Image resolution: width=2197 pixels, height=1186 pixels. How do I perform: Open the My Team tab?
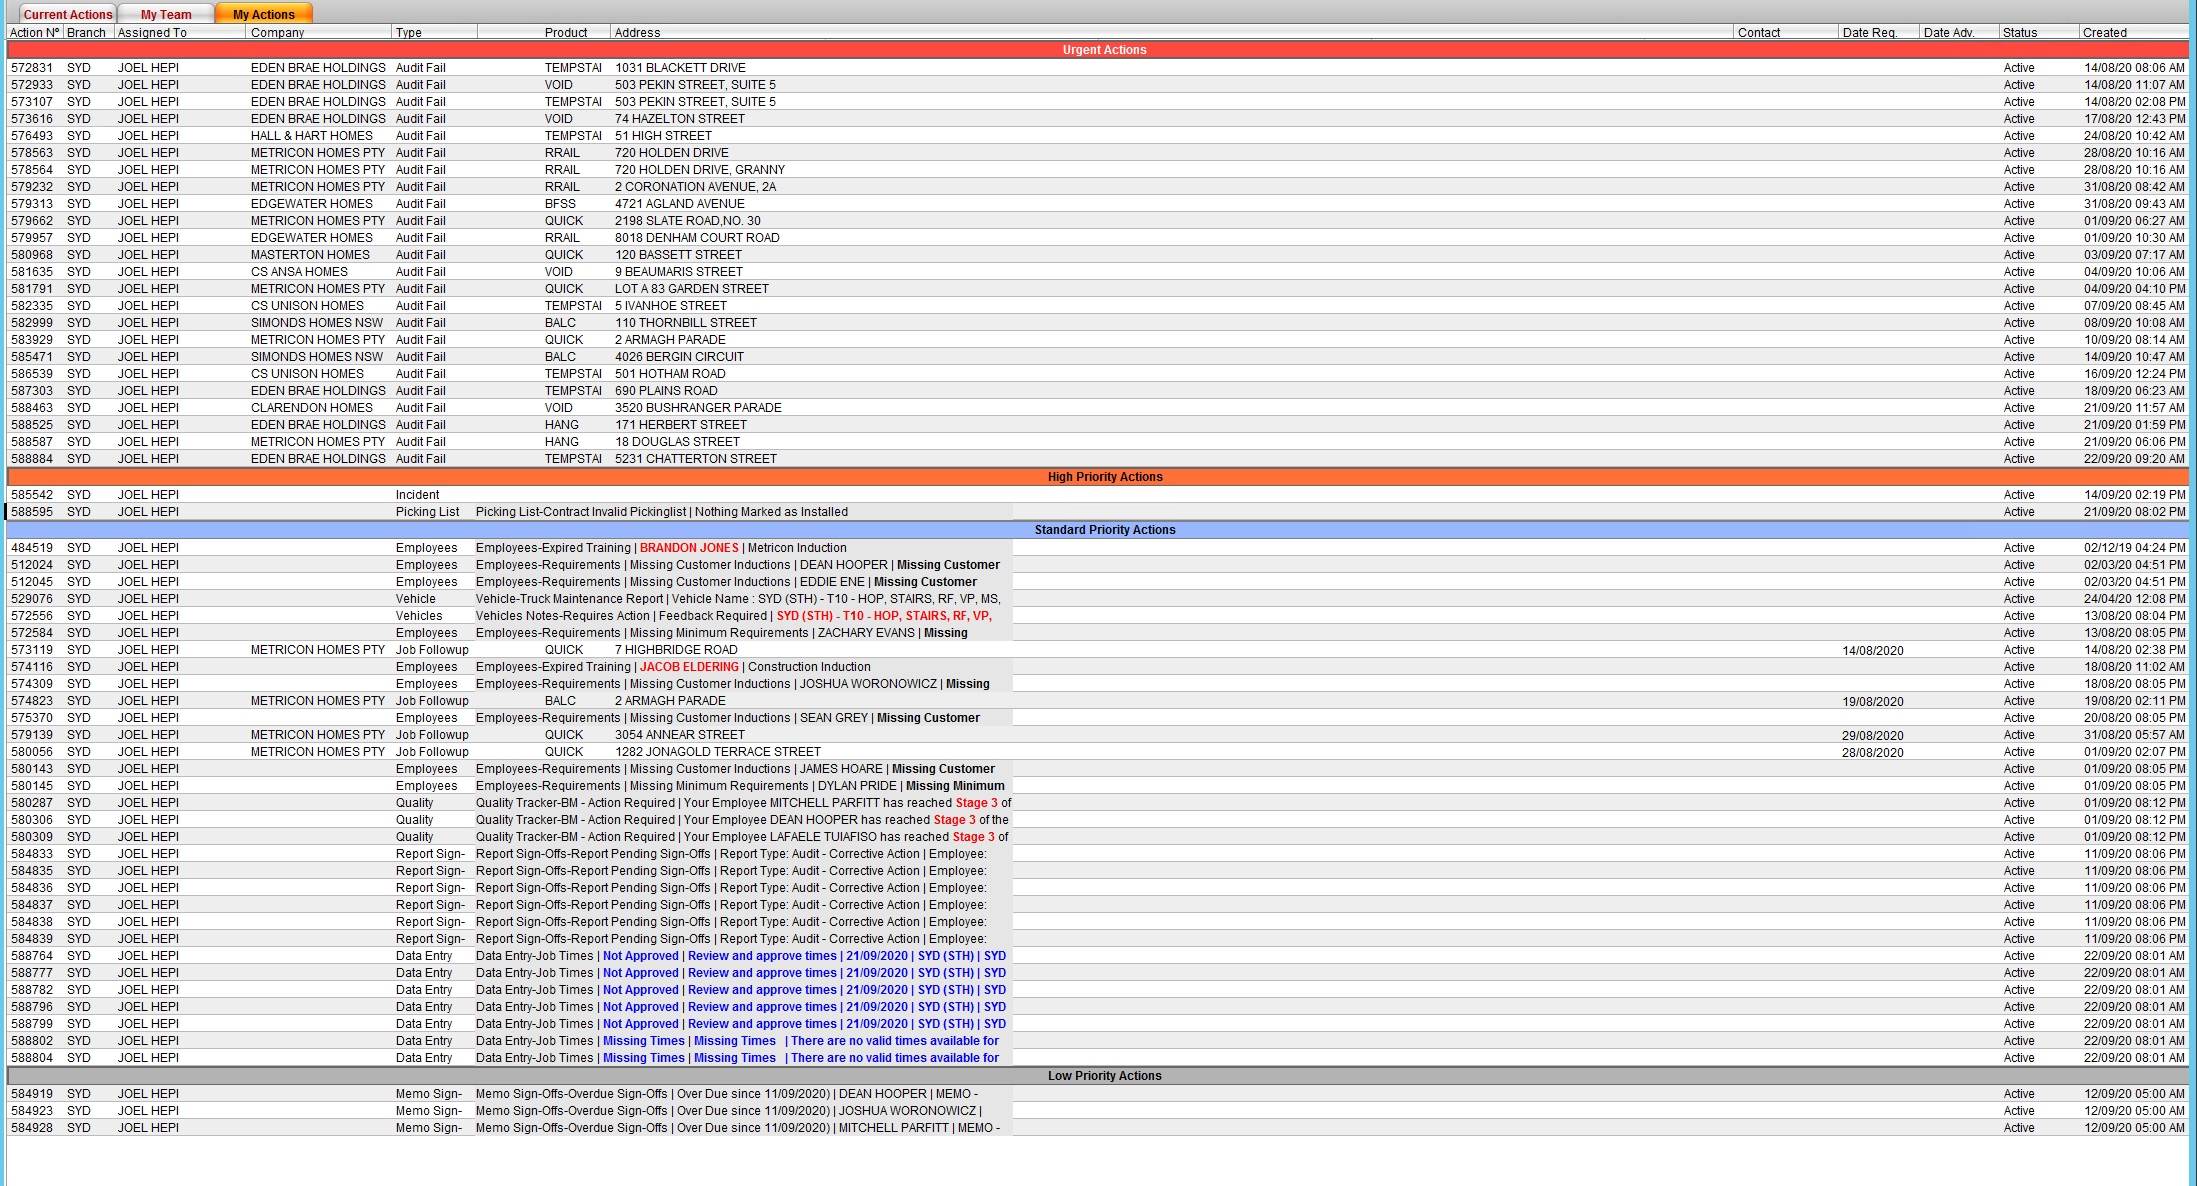coord(166,14)
